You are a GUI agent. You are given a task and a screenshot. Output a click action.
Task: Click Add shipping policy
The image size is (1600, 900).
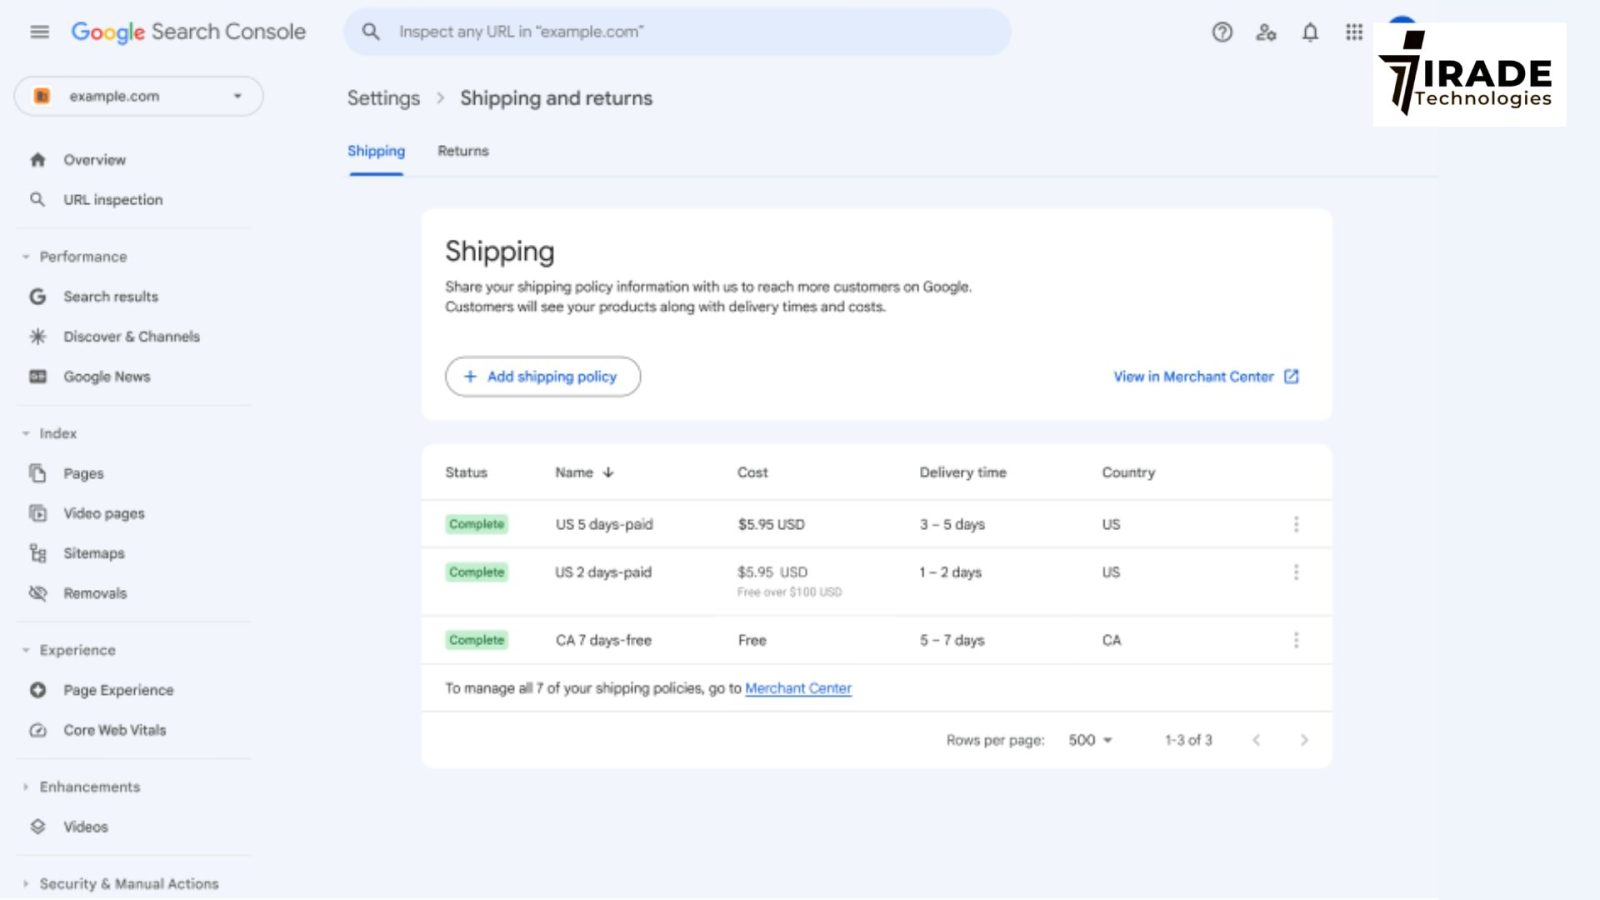[542, 377]
